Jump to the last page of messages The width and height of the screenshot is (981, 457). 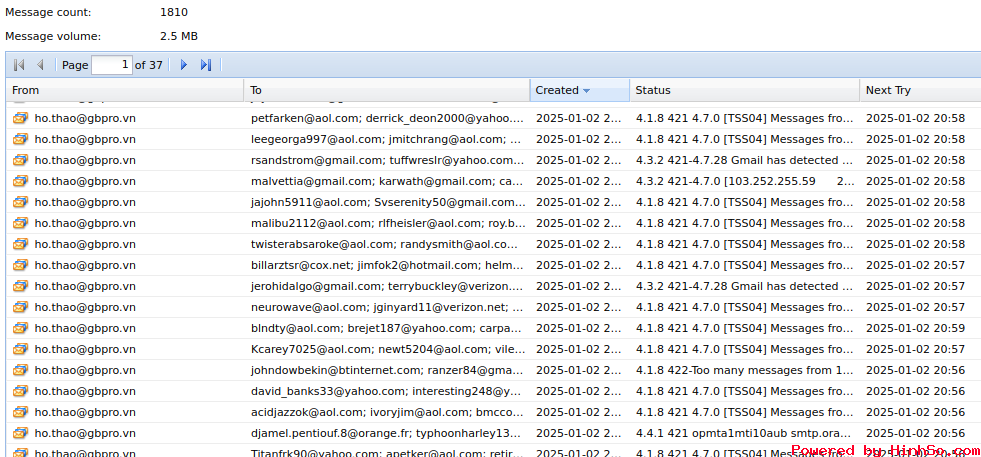point(206,65)
